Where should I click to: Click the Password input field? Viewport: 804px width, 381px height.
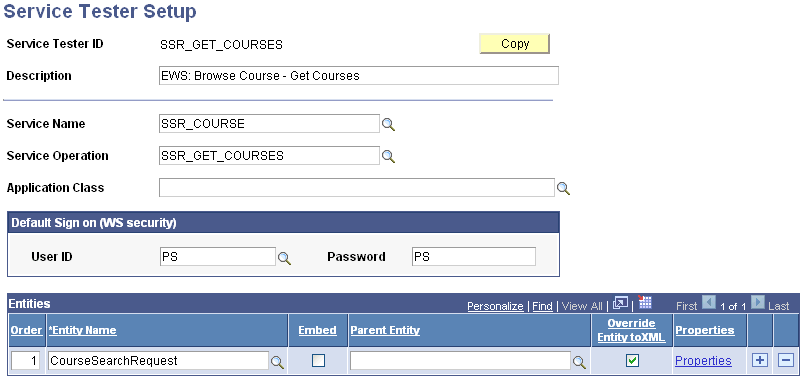[474, 256]
